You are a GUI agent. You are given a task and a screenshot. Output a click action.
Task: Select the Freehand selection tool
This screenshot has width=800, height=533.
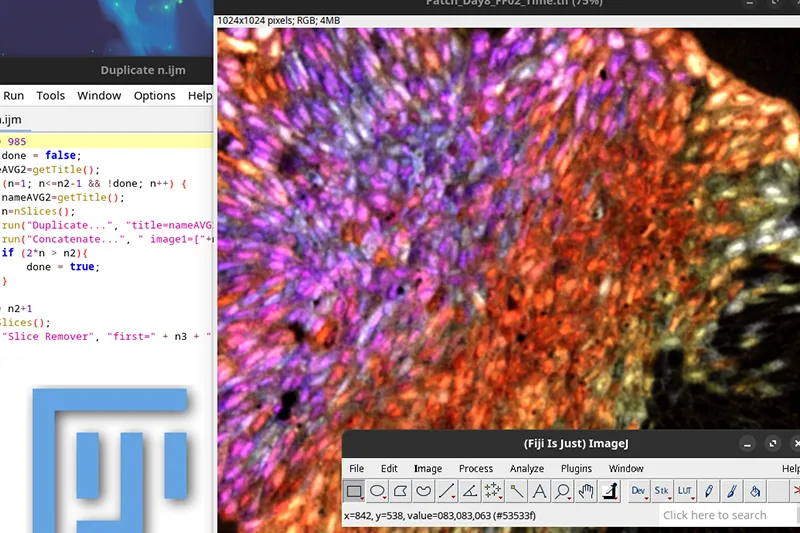pos(423,491)
